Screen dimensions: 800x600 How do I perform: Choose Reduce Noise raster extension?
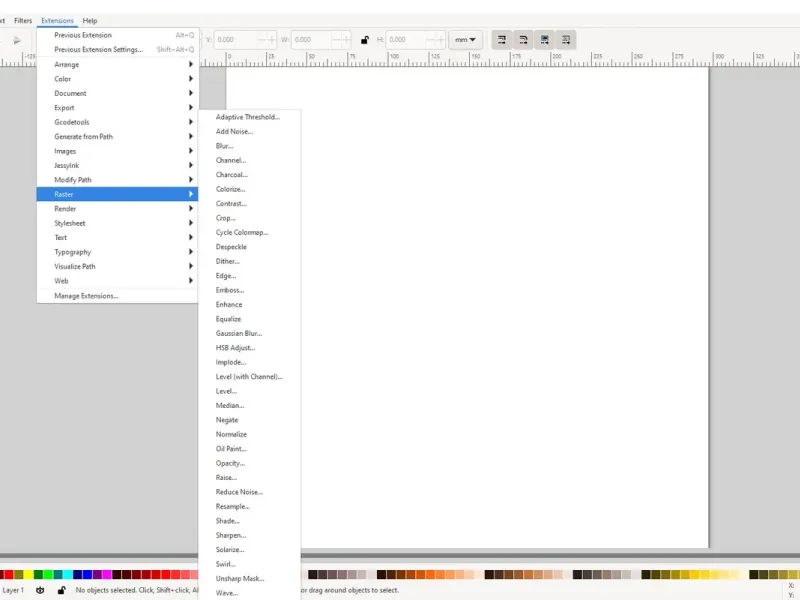pos(249,492)
